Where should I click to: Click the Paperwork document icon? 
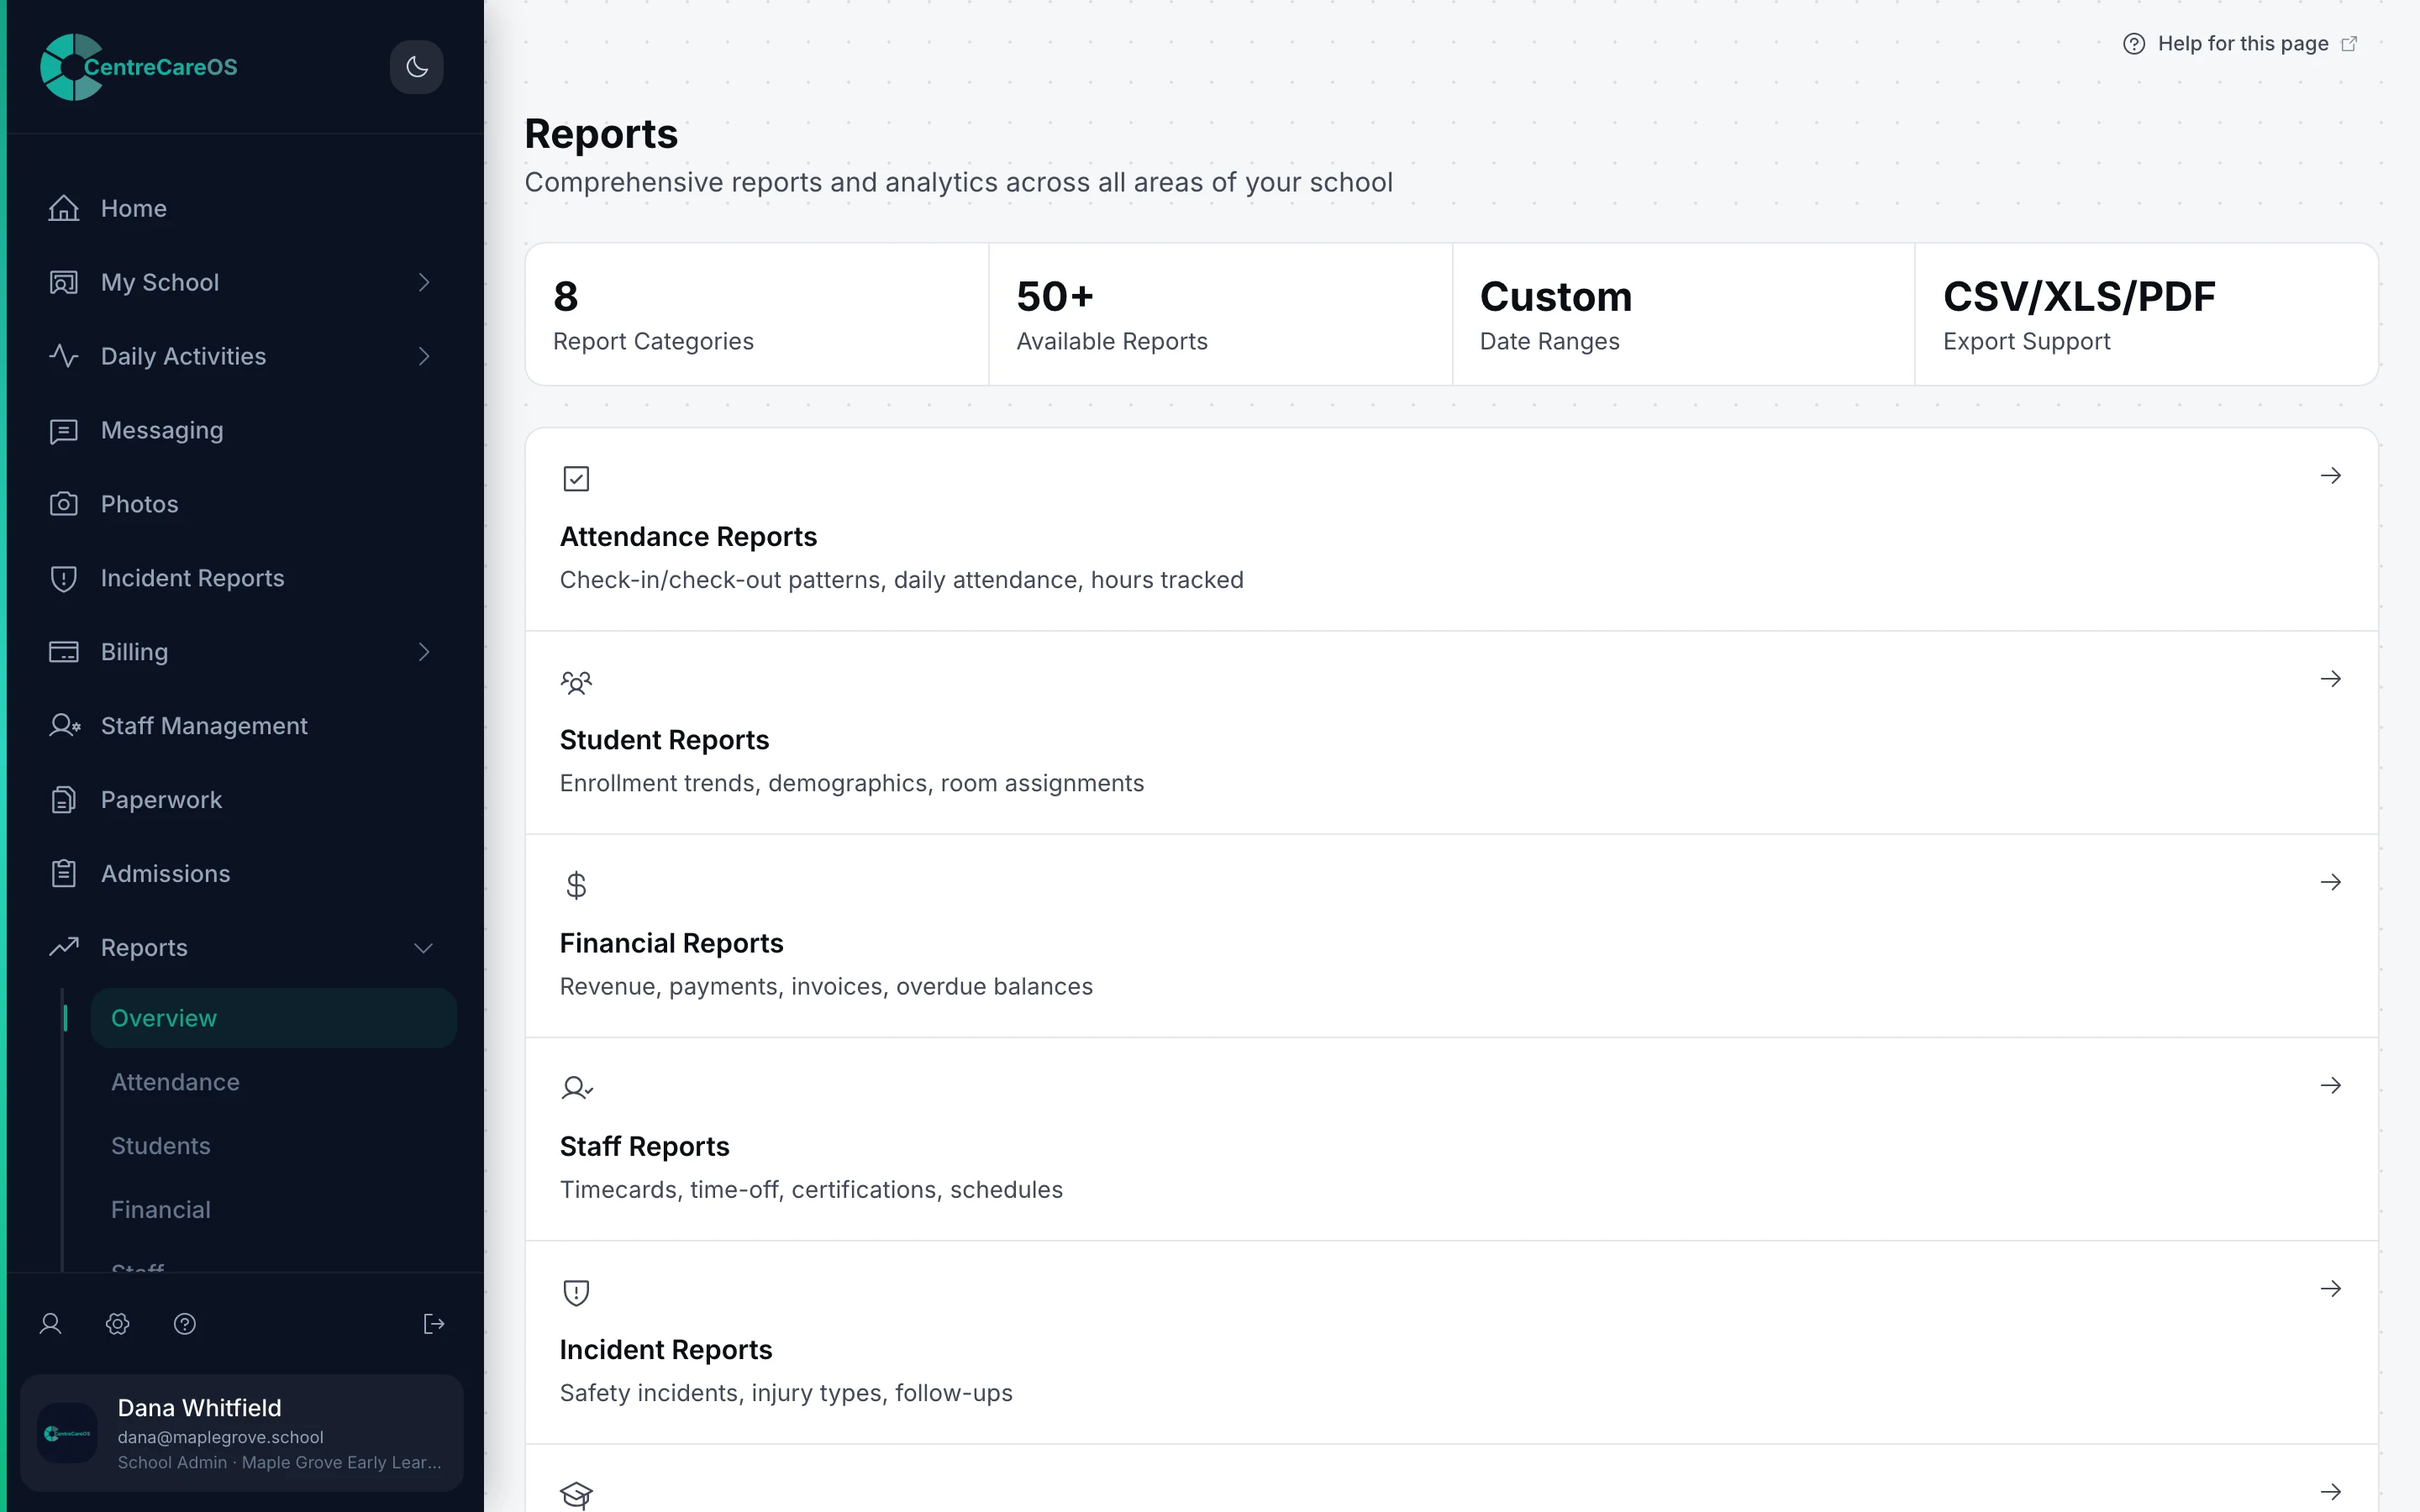click(x=64, y=800)
